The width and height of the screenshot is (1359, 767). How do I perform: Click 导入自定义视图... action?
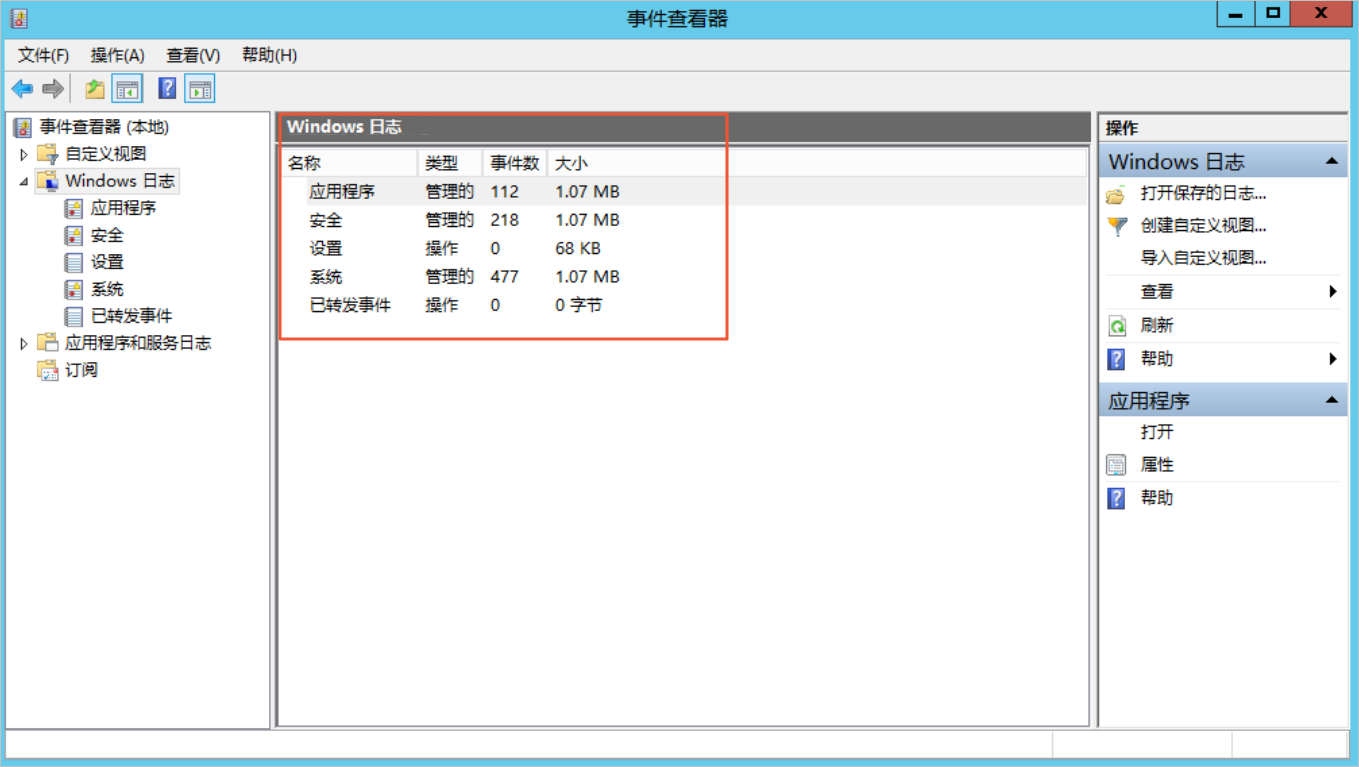(x=1203, y=258)
